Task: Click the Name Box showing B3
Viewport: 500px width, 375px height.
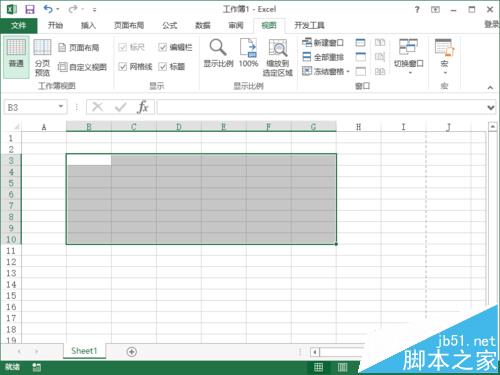Action: pyautogui.click(x=30, y=107)
